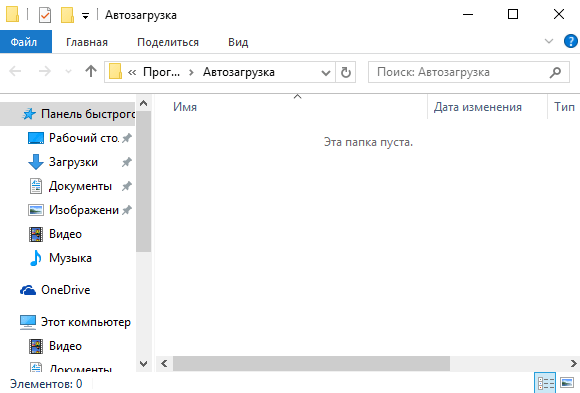Image resolution: width=580 pixels, height=393 pixels.
Task: Click horizontal scrollbar left arrow
Action: [164, 364]
